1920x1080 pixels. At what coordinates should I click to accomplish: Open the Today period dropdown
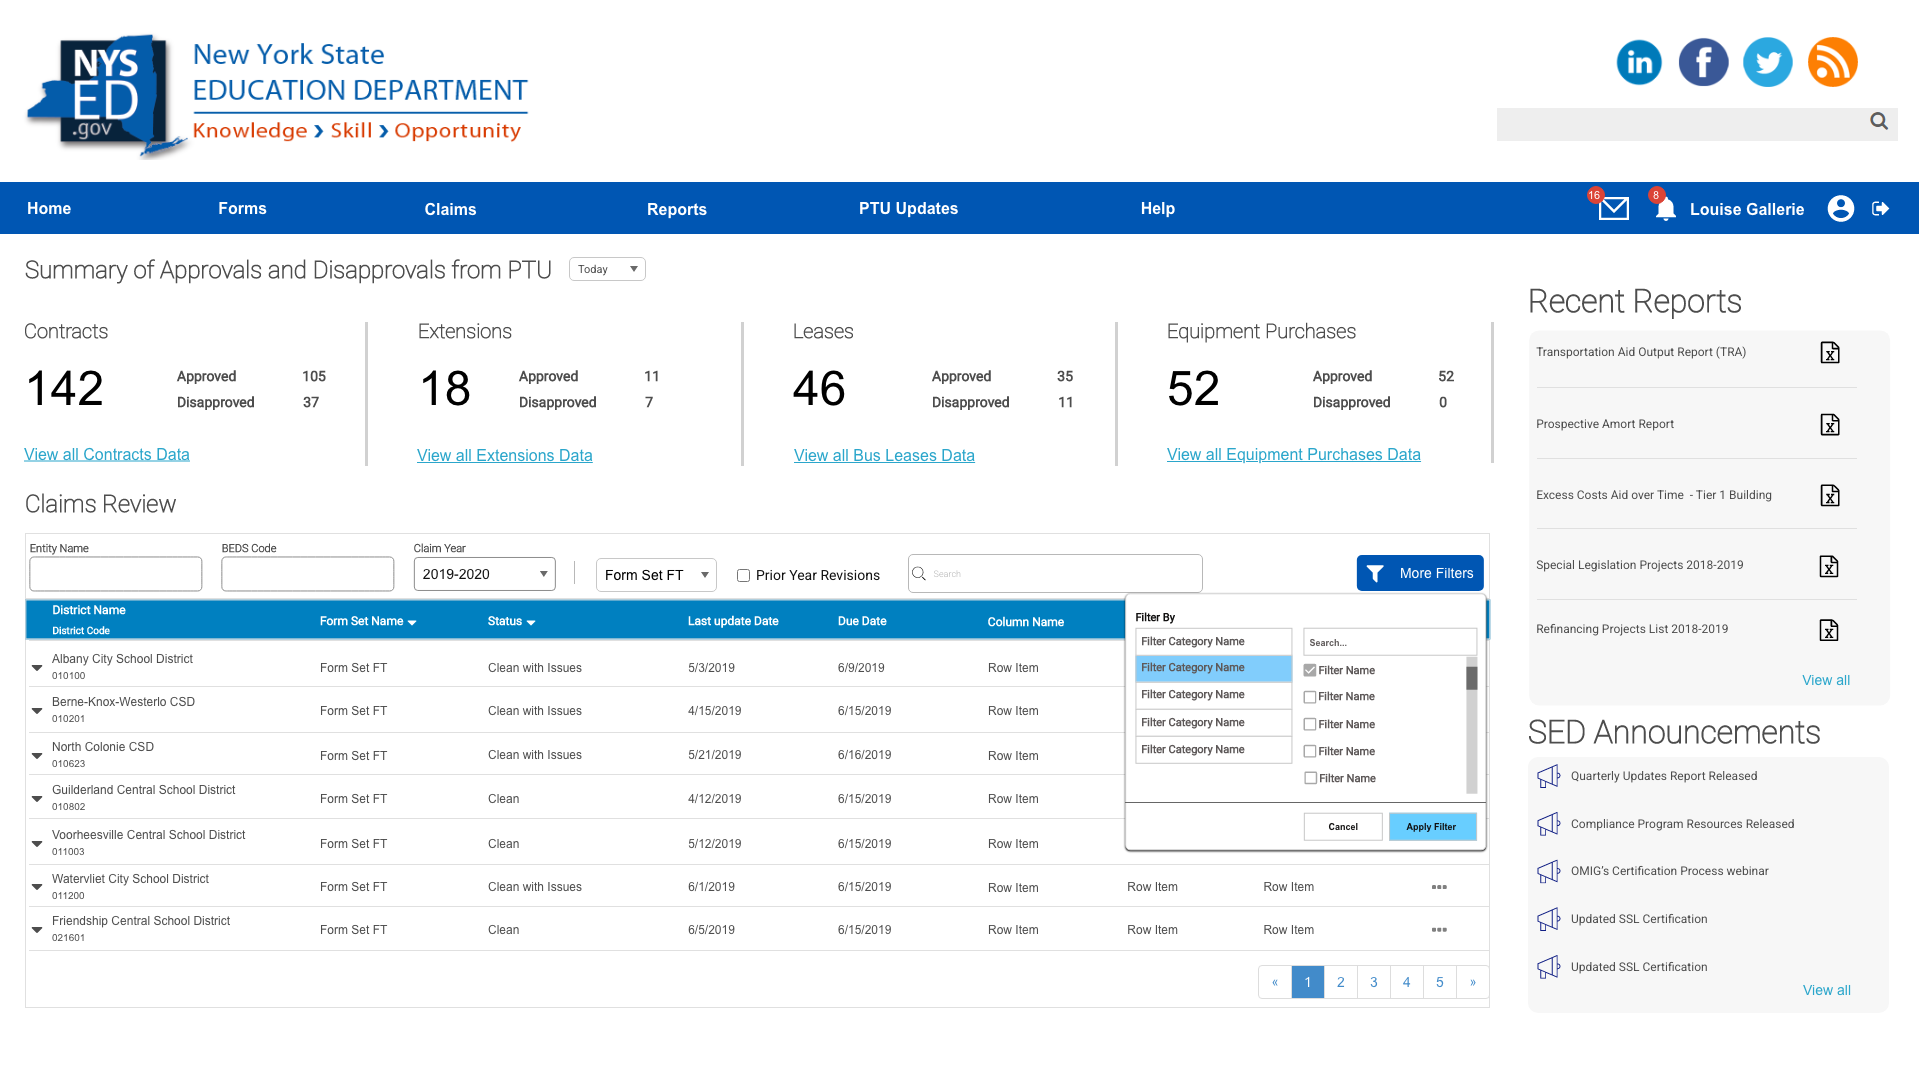coord(607,269)
